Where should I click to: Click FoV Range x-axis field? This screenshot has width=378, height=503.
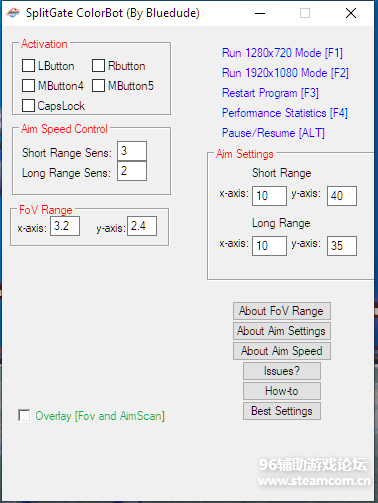pyautogui.click(x=65, y=226)
